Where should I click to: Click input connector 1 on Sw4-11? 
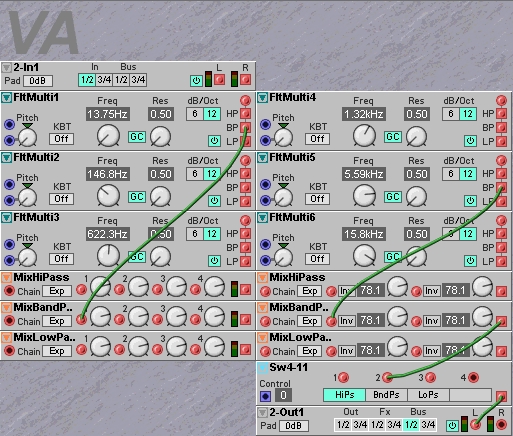tap(344, 377)
